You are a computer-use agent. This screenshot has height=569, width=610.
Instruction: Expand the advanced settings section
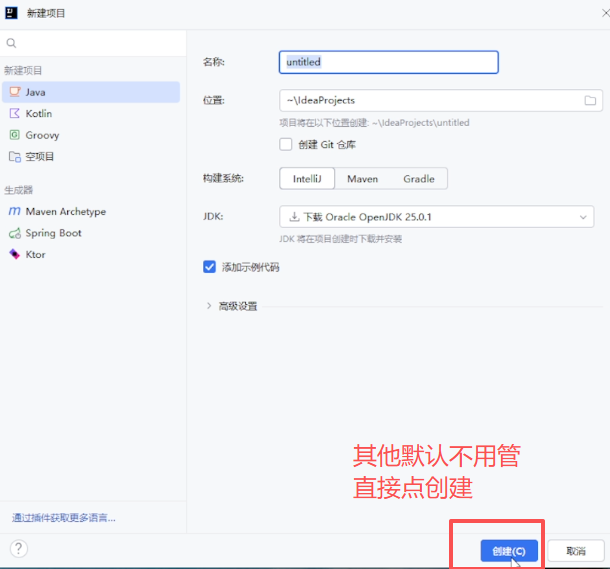(x=209, y=306)
